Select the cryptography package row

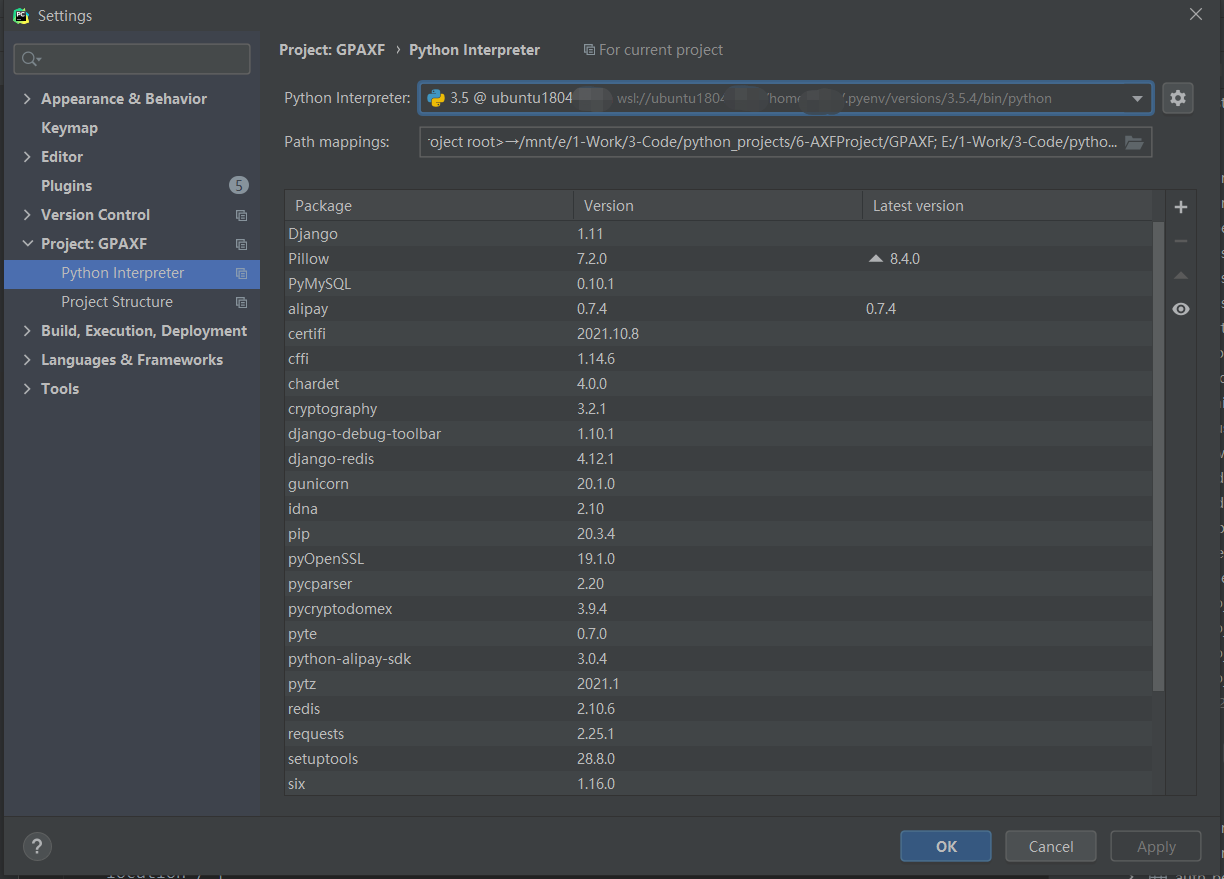pos(718,409)
